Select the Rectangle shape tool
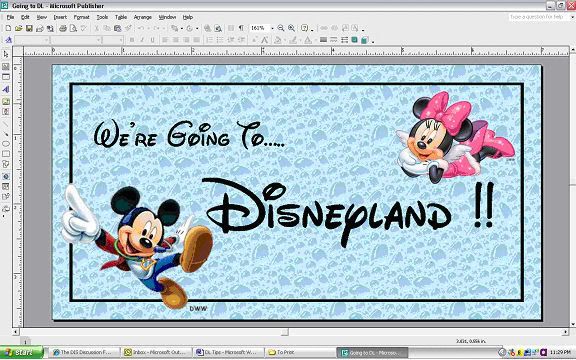Viewport: 576px width, 360px height. point(6,154)
